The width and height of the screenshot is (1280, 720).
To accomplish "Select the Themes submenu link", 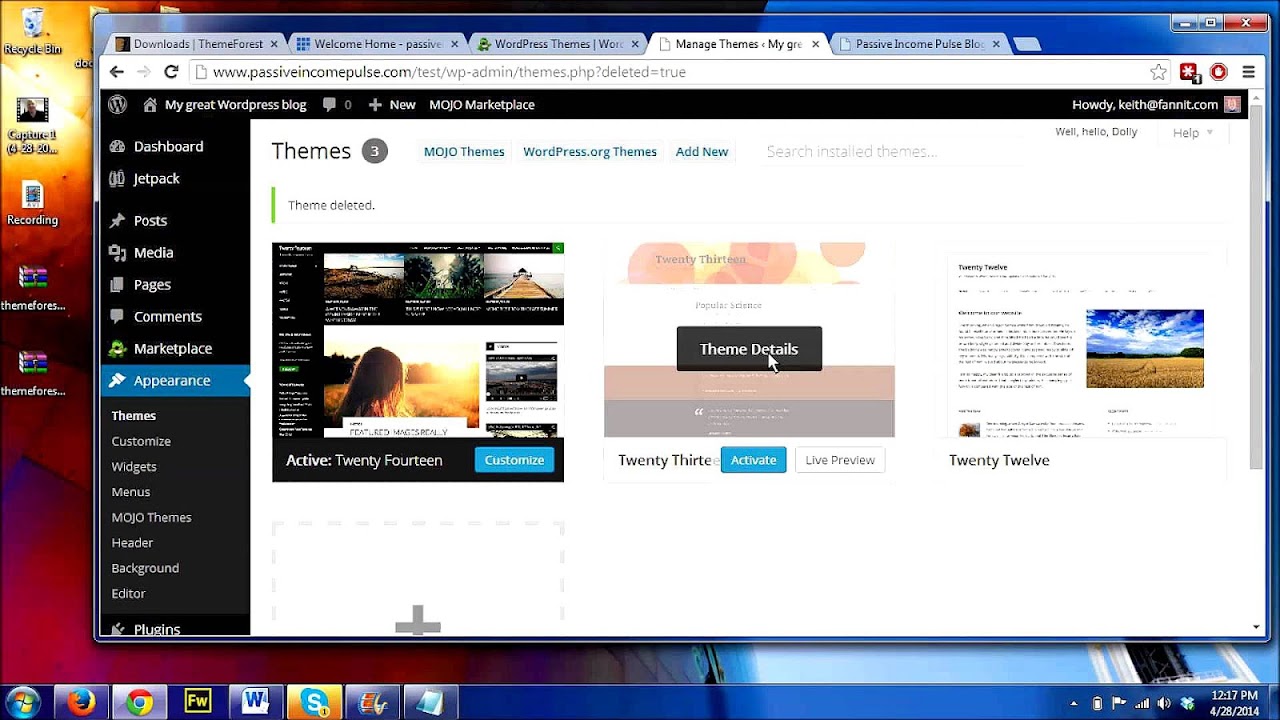I will coord(134,415).
